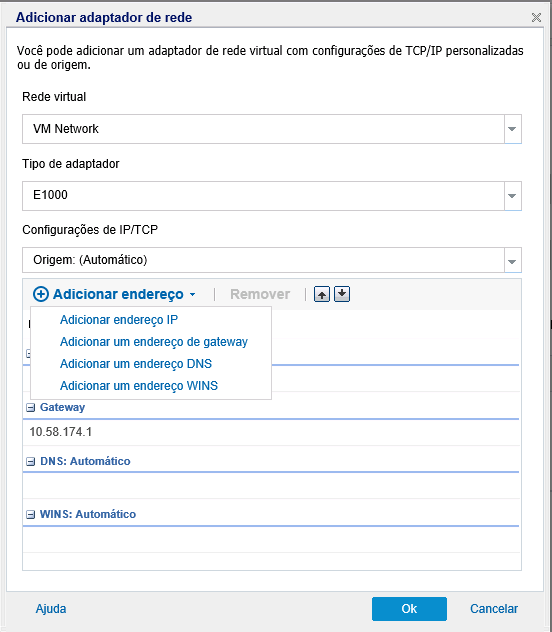552x632 pixels.
Task: Choose Adicionar um endereço WINS
Action: [139, 386]
